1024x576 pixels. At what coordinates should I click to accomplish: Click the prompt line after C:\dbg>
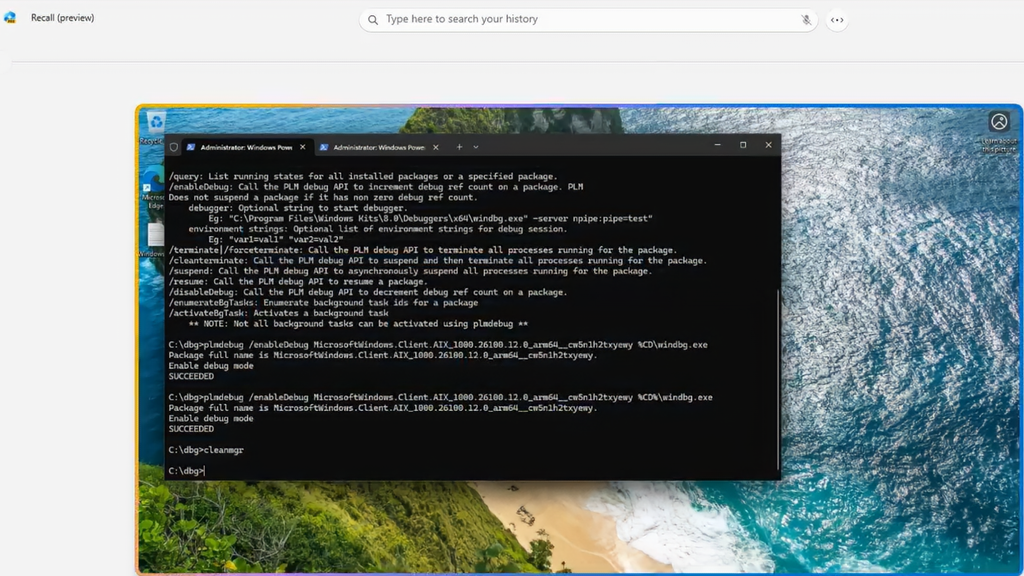point(205,470)
